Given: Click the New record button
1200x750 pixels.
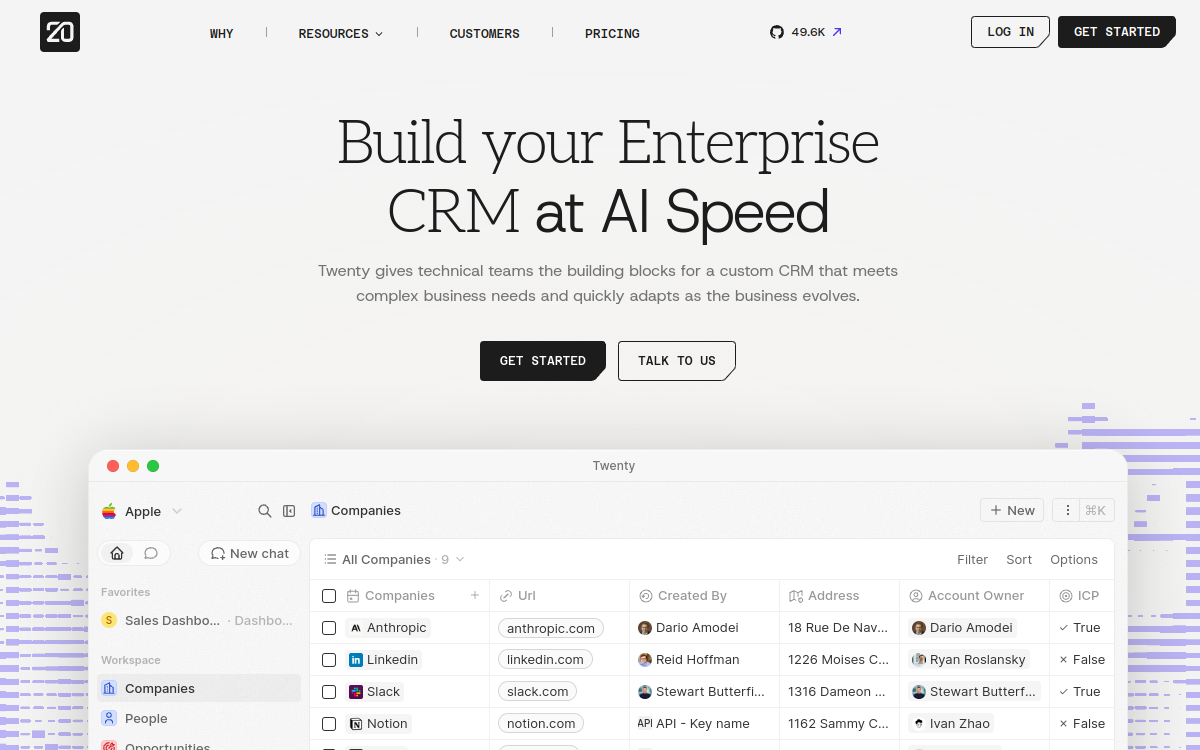Looking at the screenshot, I should click(1012, 510).
